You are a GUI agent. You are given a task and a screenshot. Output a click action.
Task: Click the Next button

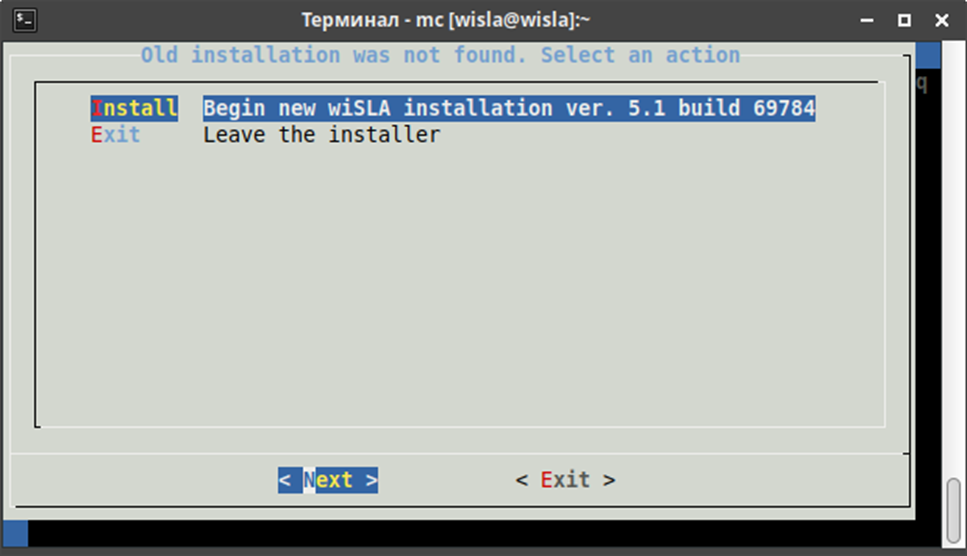[x=327, y=480]
